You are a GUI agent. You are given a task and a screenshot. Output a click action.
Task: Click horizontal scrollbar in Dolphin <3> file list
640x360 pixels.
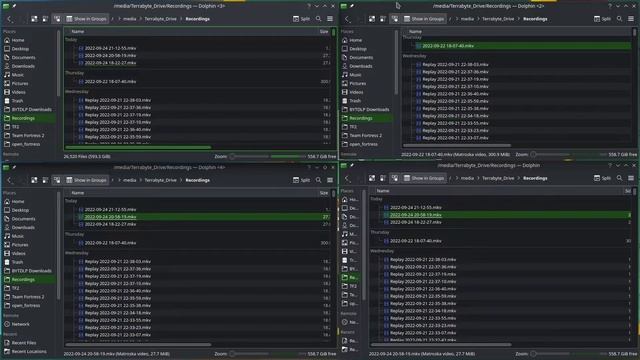point(138,147)
